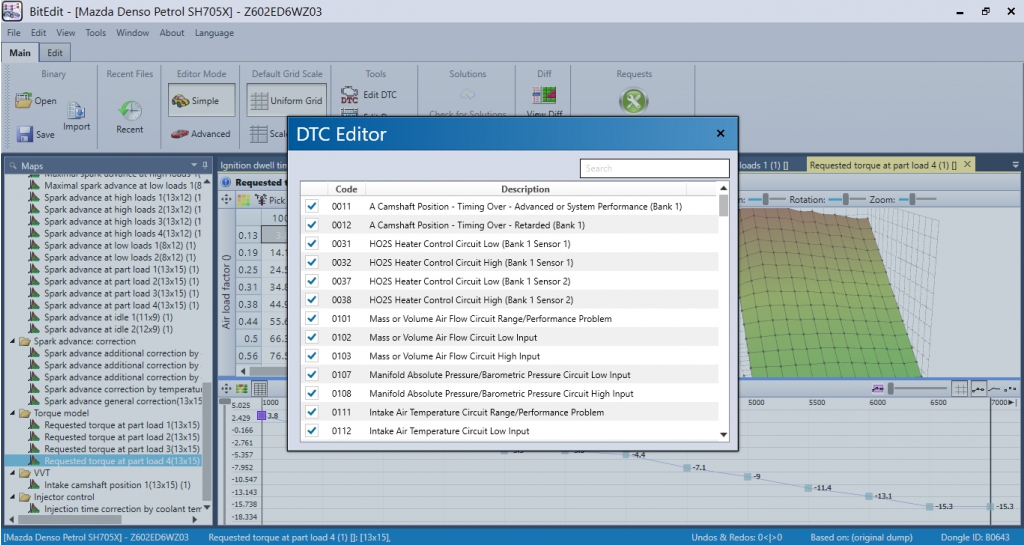Image resolution: width=1024 pixels, height=545 pixels.
Task: Toggle checkbox for DTC 0103
Action: [312, 356]
